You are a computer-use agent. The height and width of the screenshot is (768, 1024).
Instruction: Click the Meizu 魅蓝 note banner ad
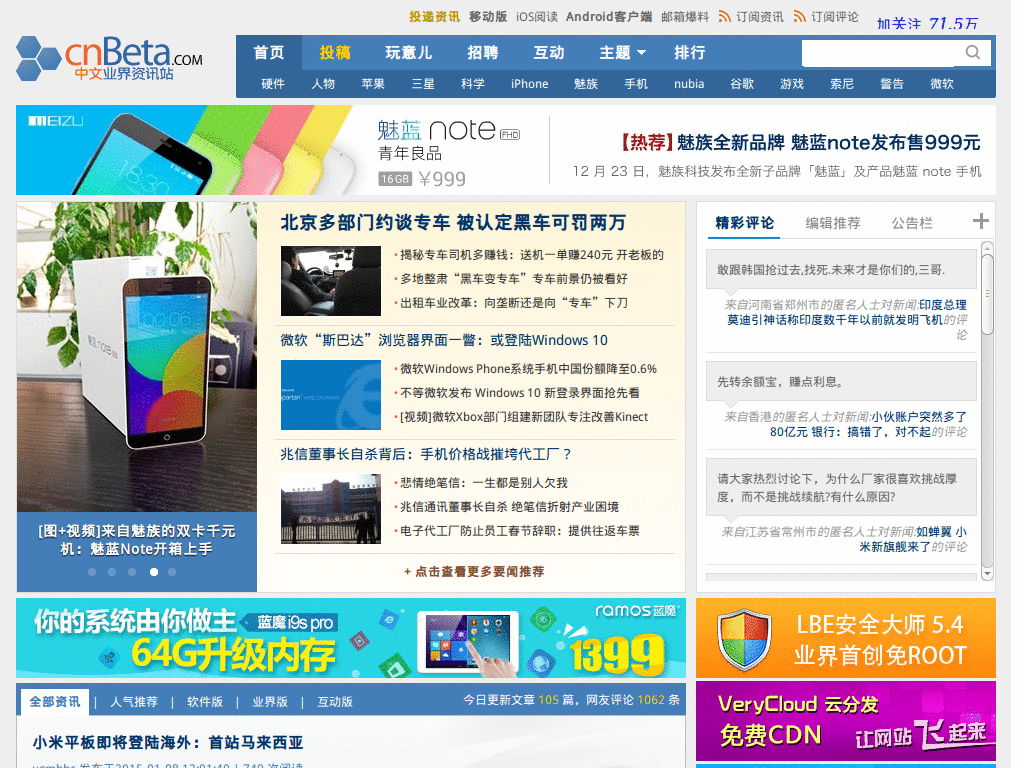tap(505, 150)
